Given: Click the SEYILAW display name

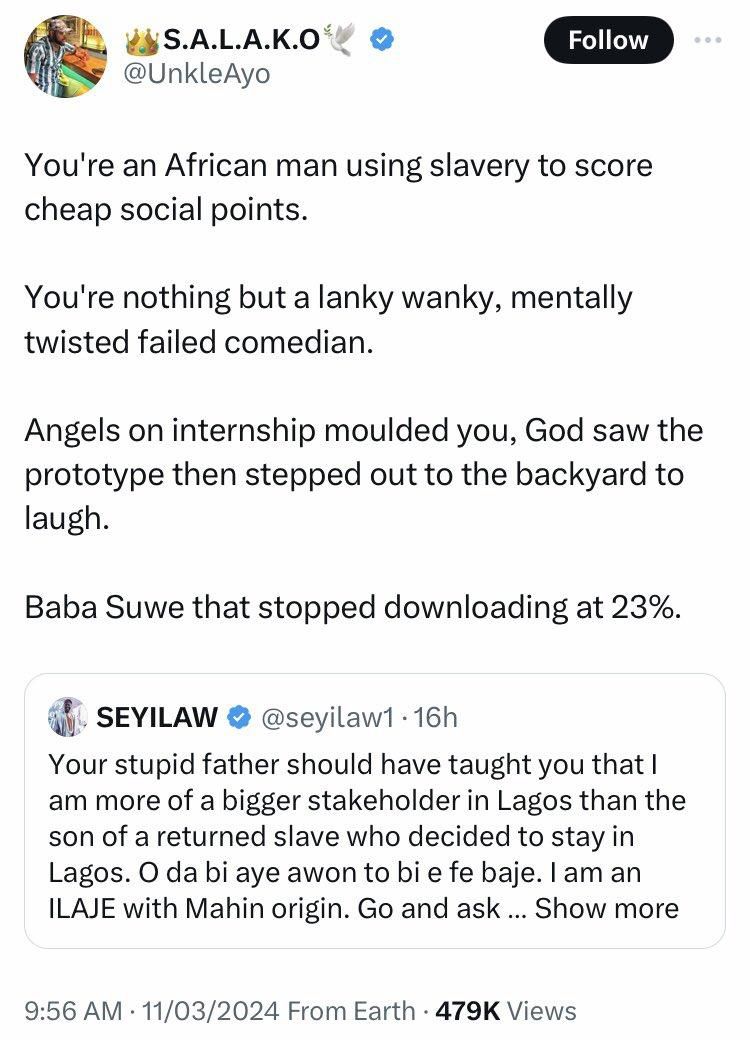Looking at the screenshot, I should 160,716.
